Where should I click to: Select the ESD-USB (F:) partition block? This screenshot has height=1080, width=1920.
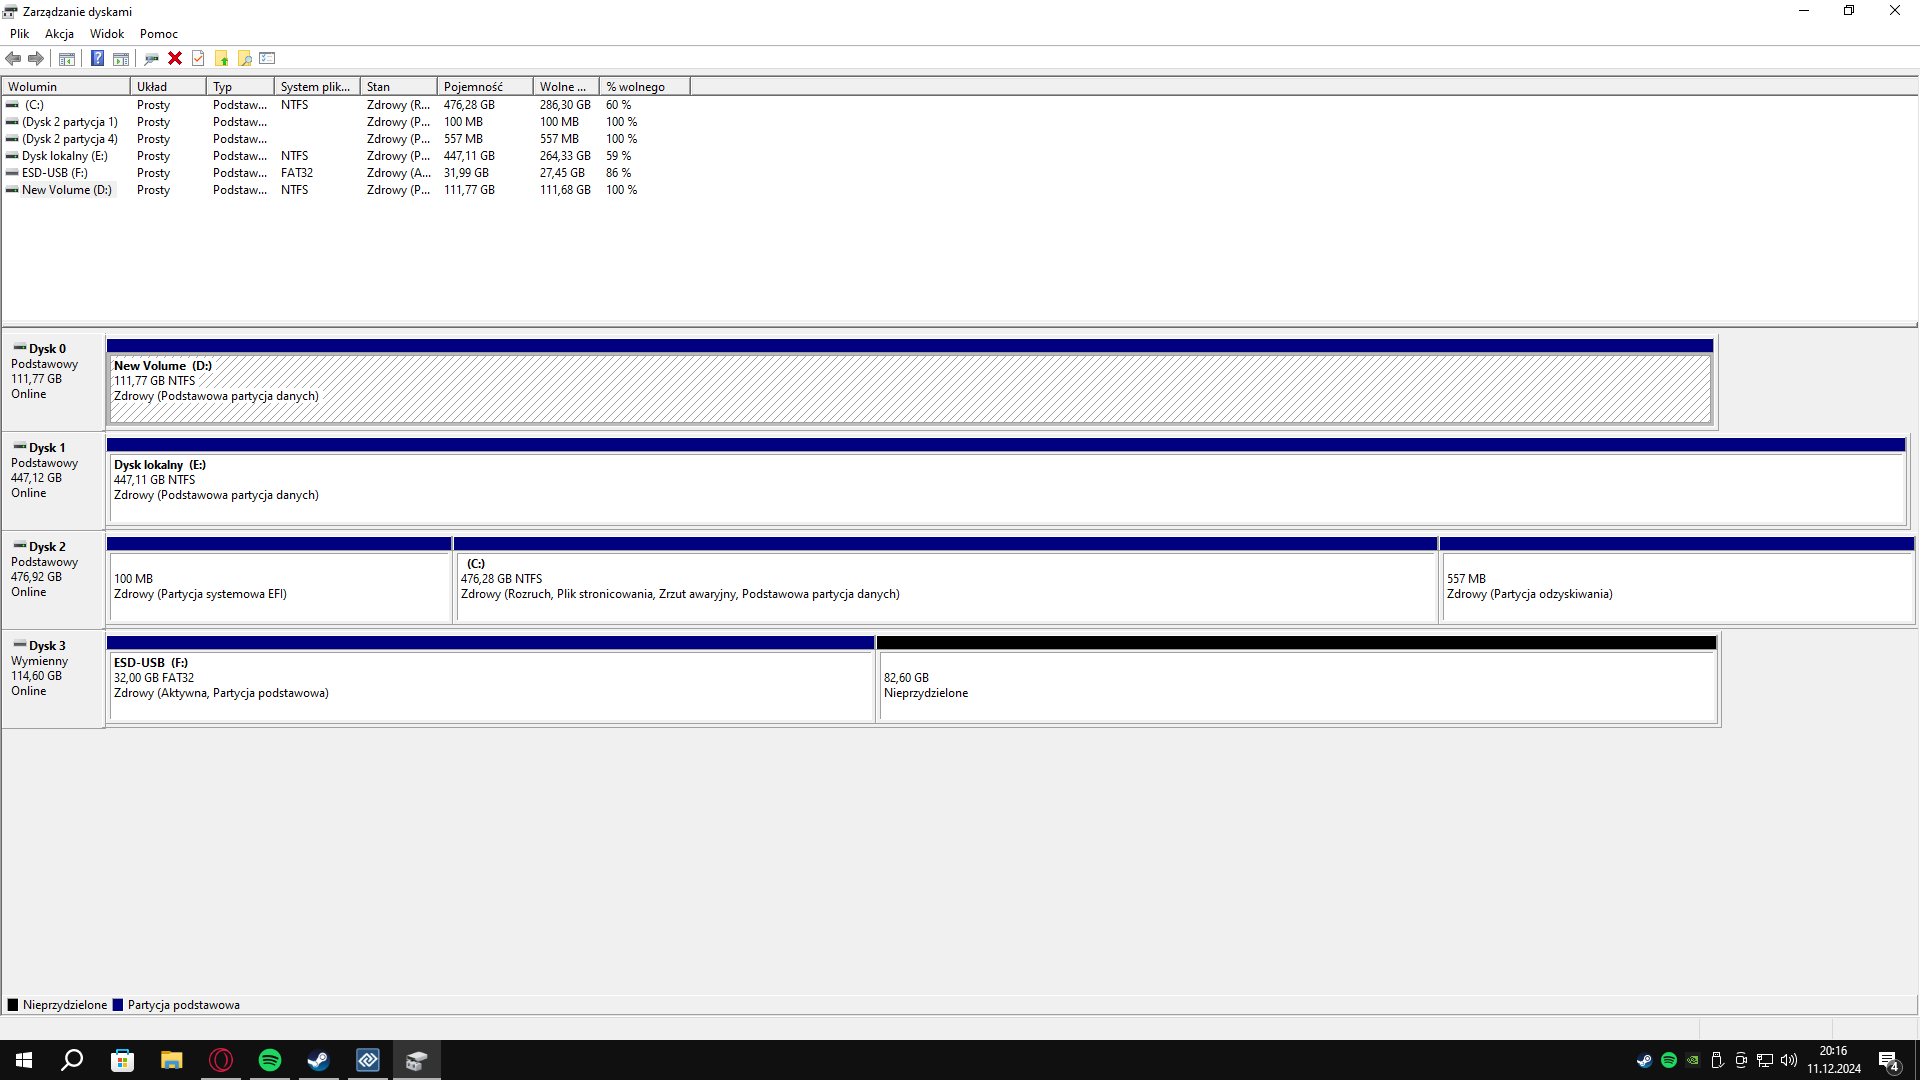click(491, 678)
